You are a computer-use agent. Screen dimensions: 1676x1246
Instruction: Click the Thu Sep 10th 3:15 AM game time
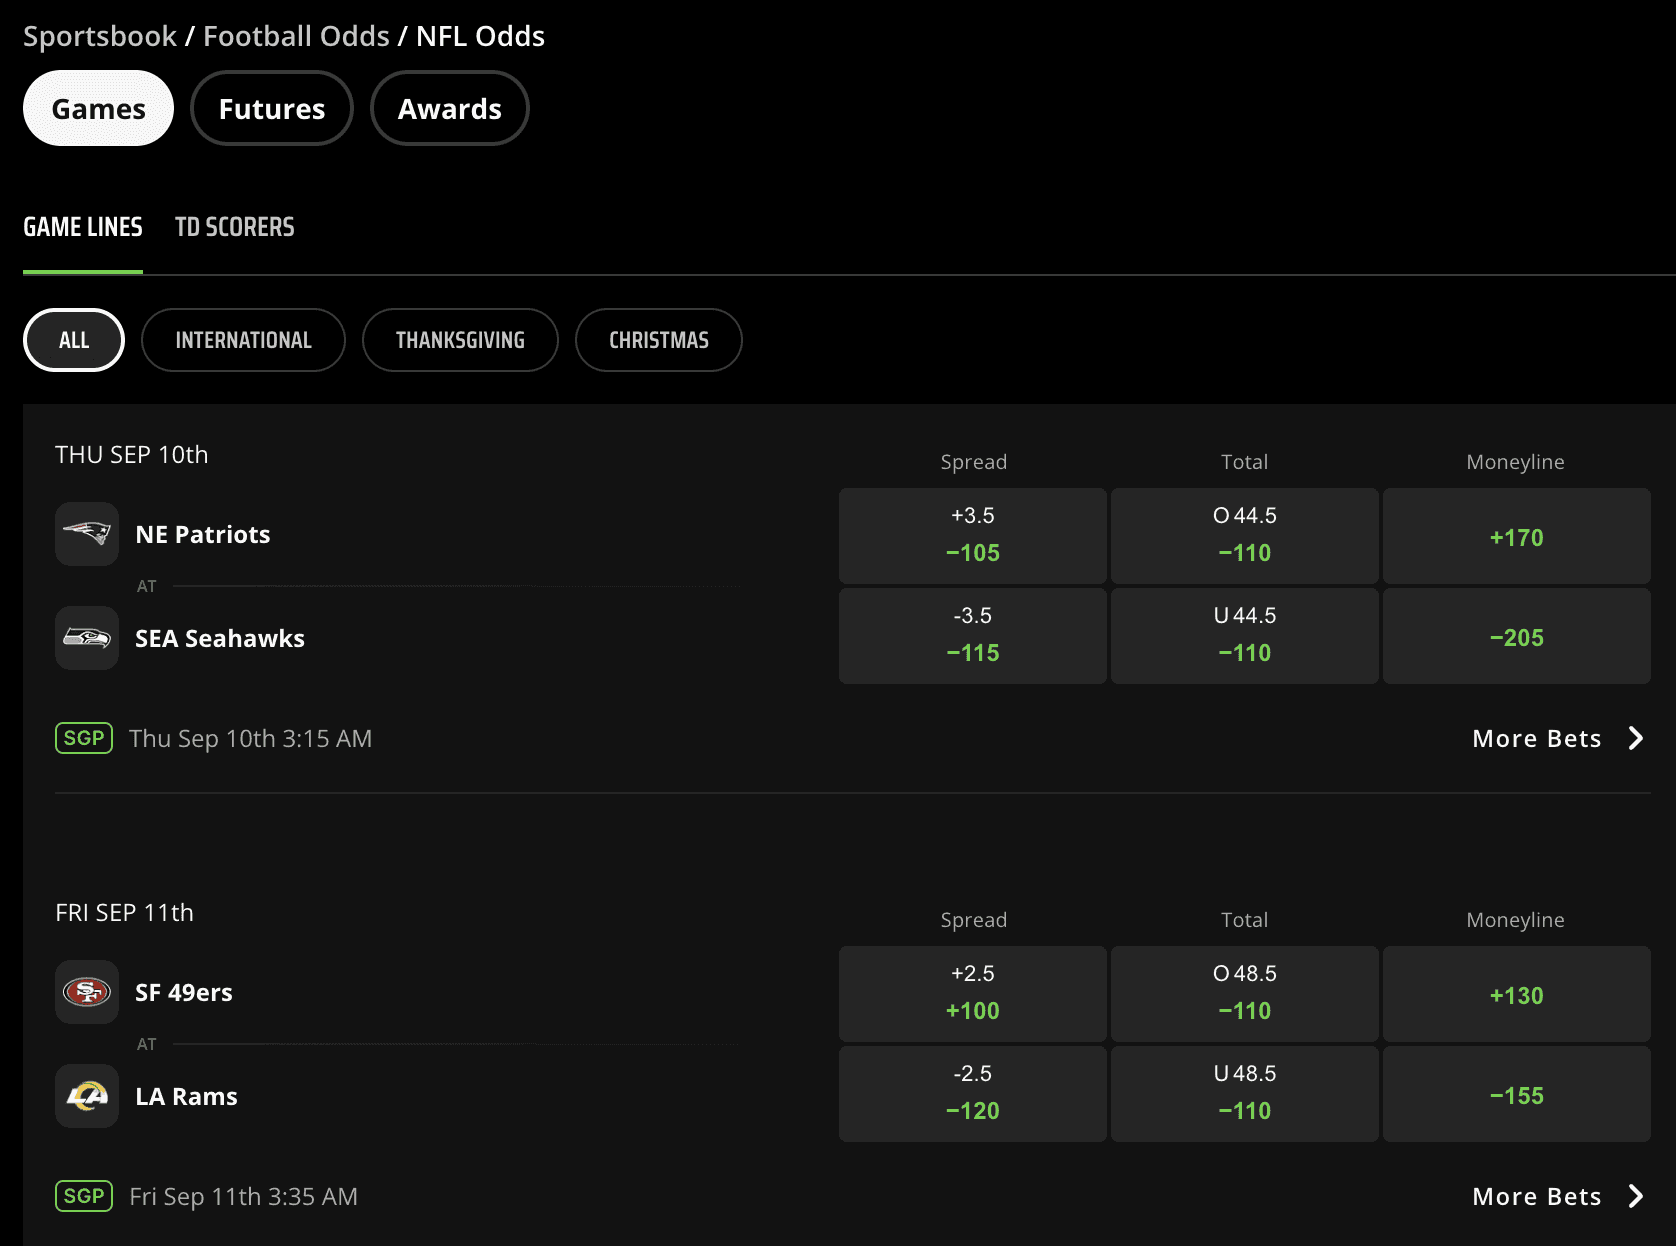tap(251, 738)
